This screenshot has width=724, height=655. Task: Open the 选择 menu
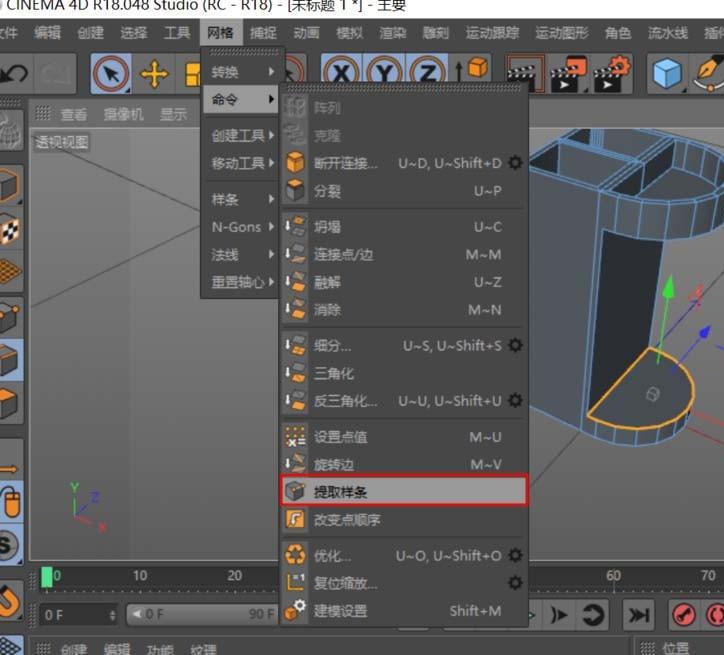pyautogui.click(x=134, y=32)
